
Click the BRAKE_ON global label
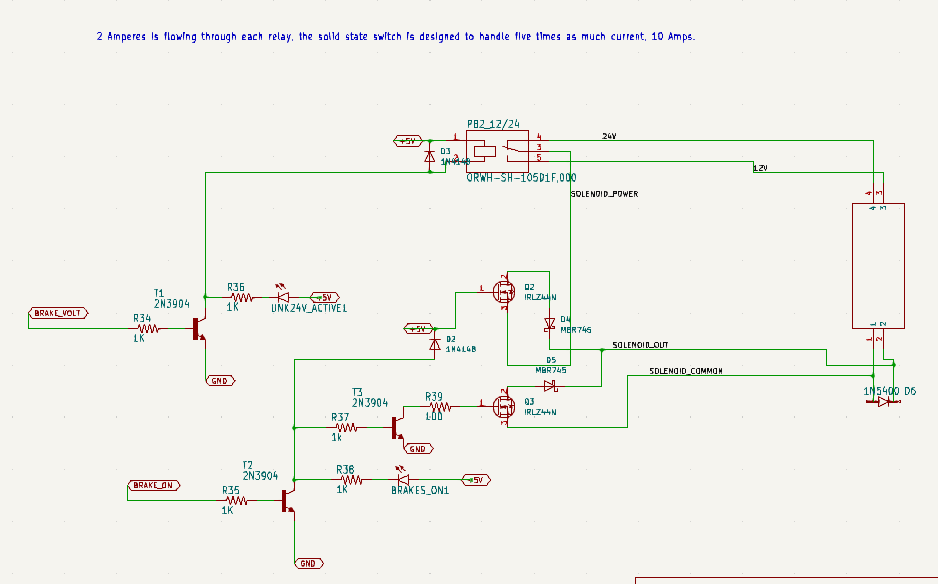click(x=154, y=485)
